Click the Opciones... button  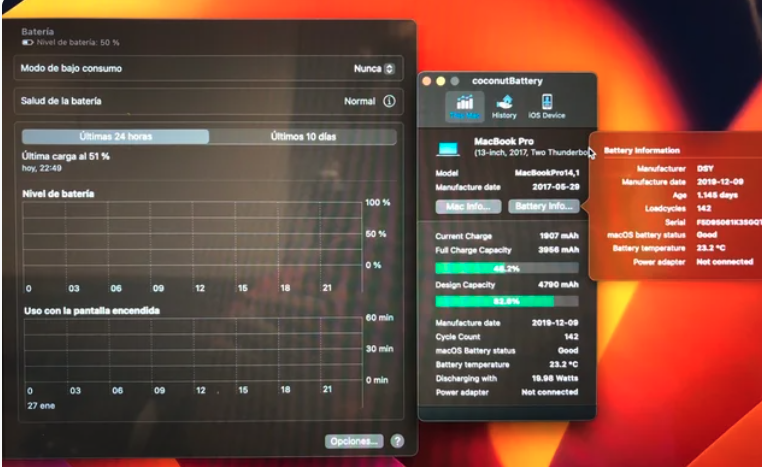[x=354, y=441]
